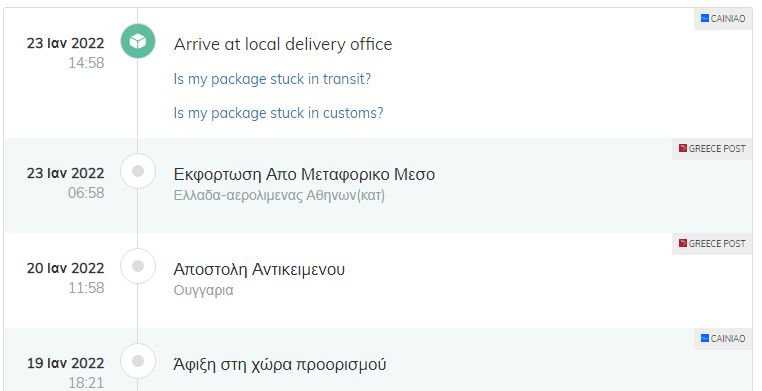Click the Cainiao logo at top right
This screenshot has width=762, height=391.
[705, 18]
